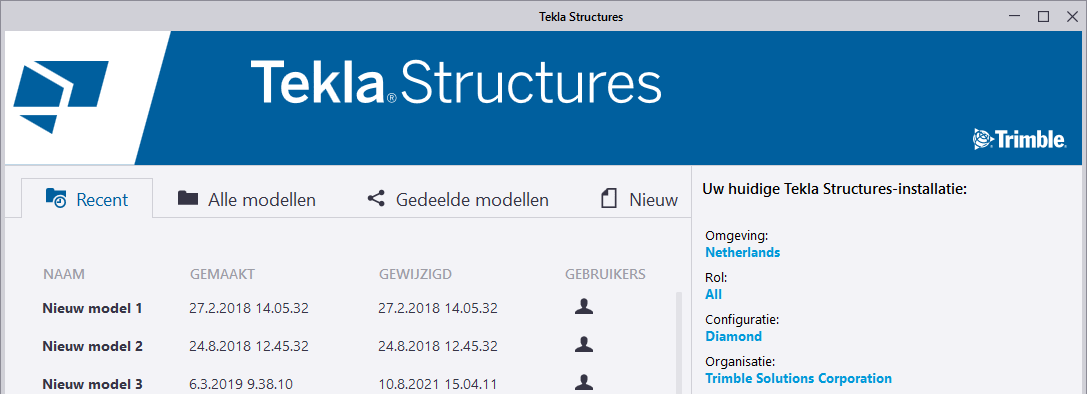Click the user icon for Nieuw model 1
Image resolution: width=1087 pixels, height=394 pixels.
[584, 307]
